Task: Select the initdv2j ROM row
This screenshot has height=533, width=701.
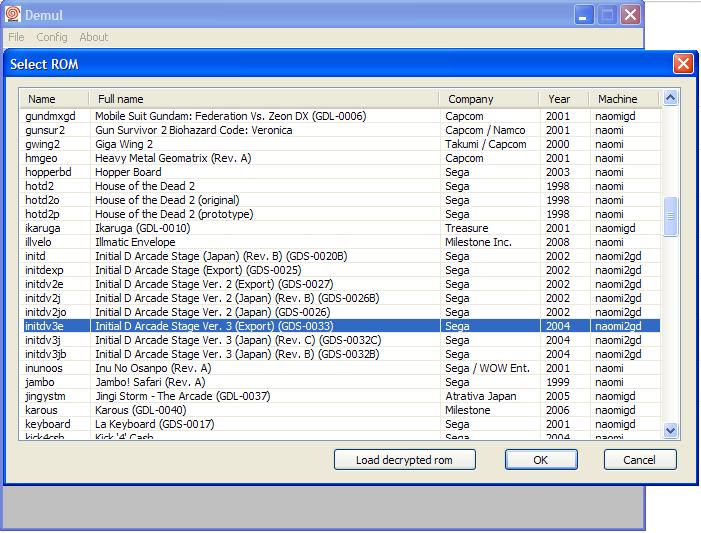Action: [x=342, y=298]
